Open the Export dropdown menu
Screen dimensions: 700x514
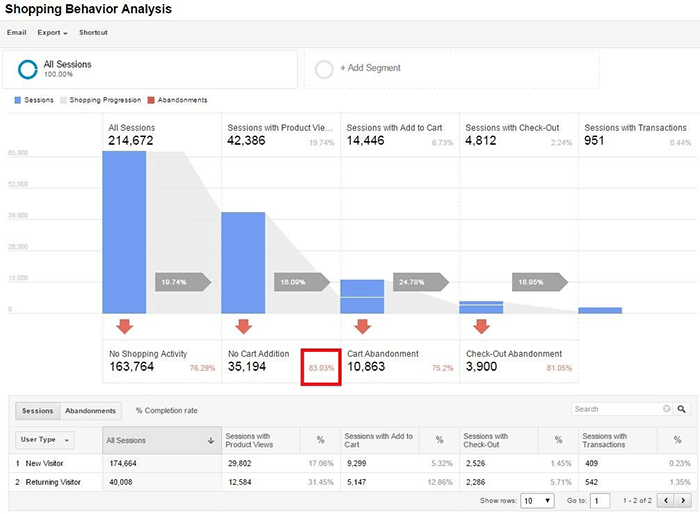click(52, 33)
